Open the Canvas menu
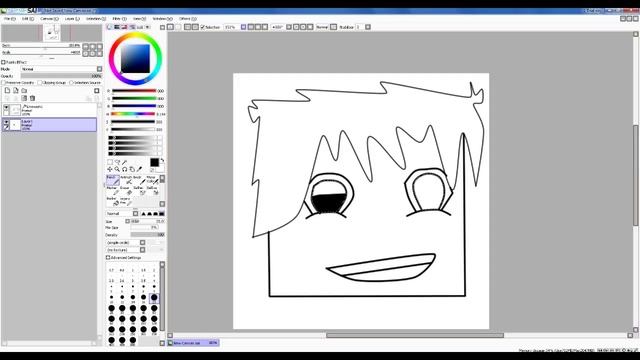This screenshot has height=360, width=640. (49, 19)
